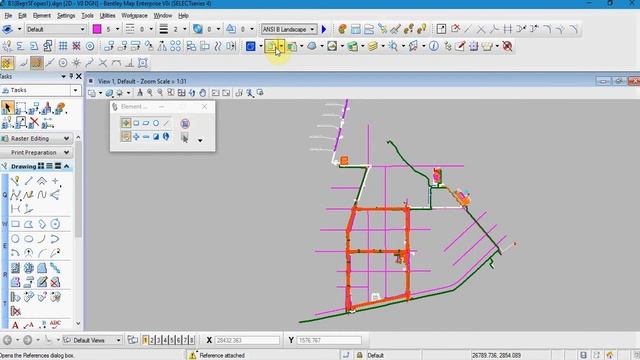The image size is (640, 360).
Task: Select the Place Text A tool
Action: coord(16,325)
